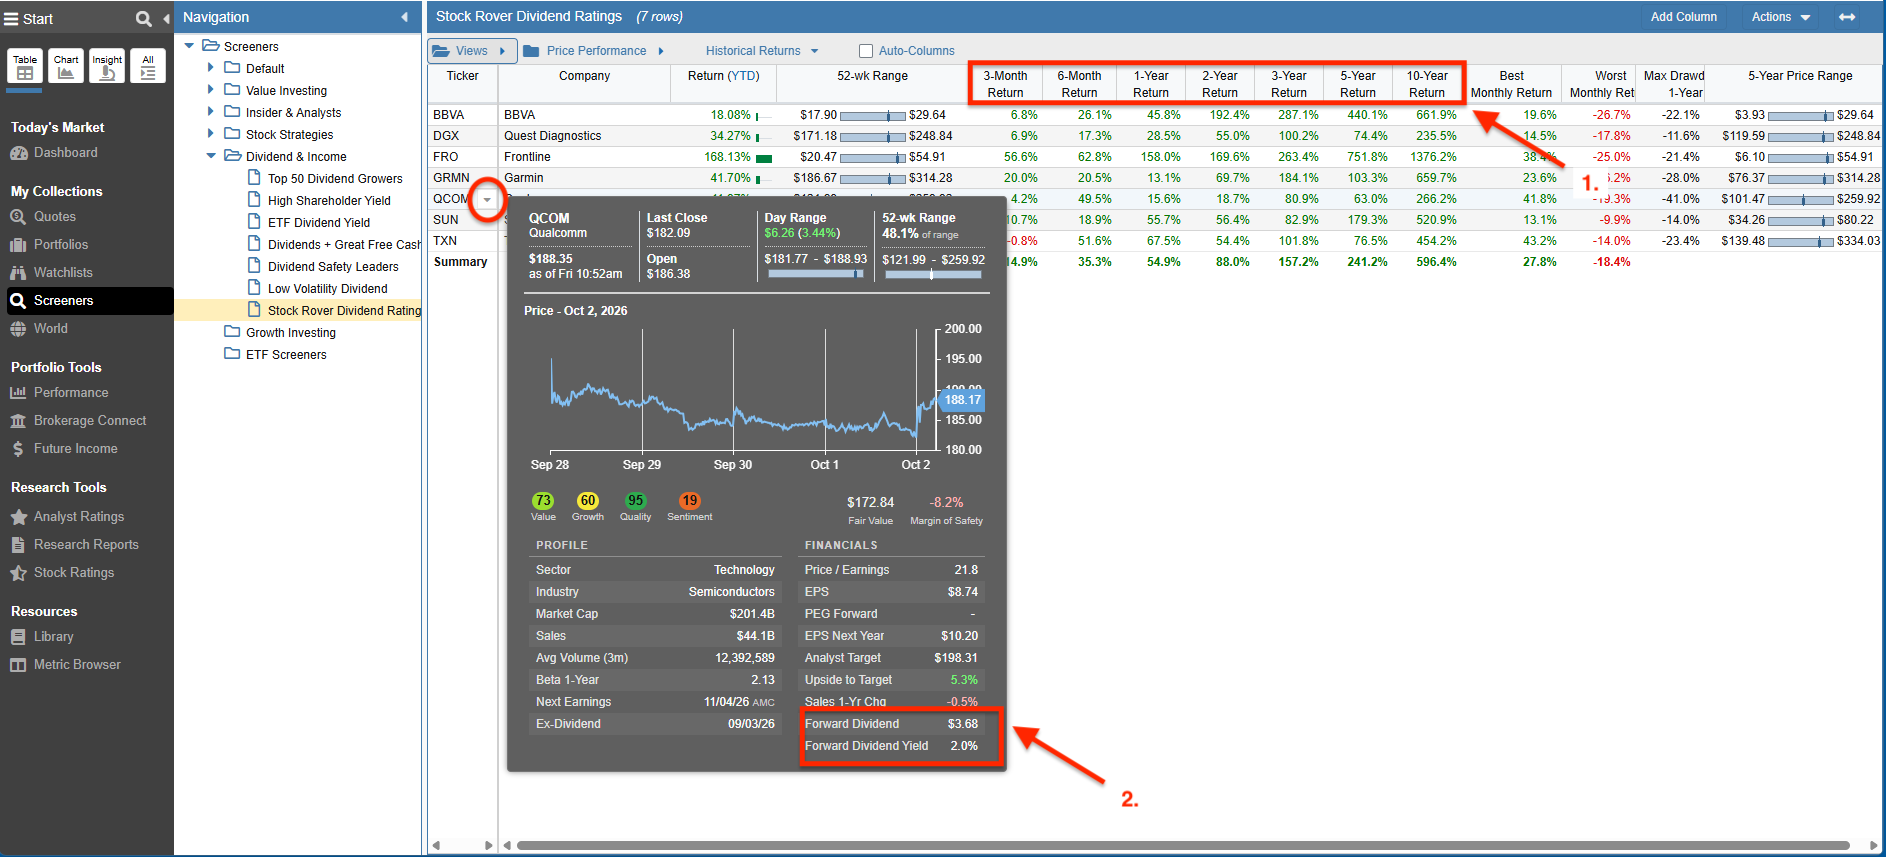This screenshot has width=1886, height=857.
Task: Collapse the left Start sidebar arrow
Action: point(166,18)
